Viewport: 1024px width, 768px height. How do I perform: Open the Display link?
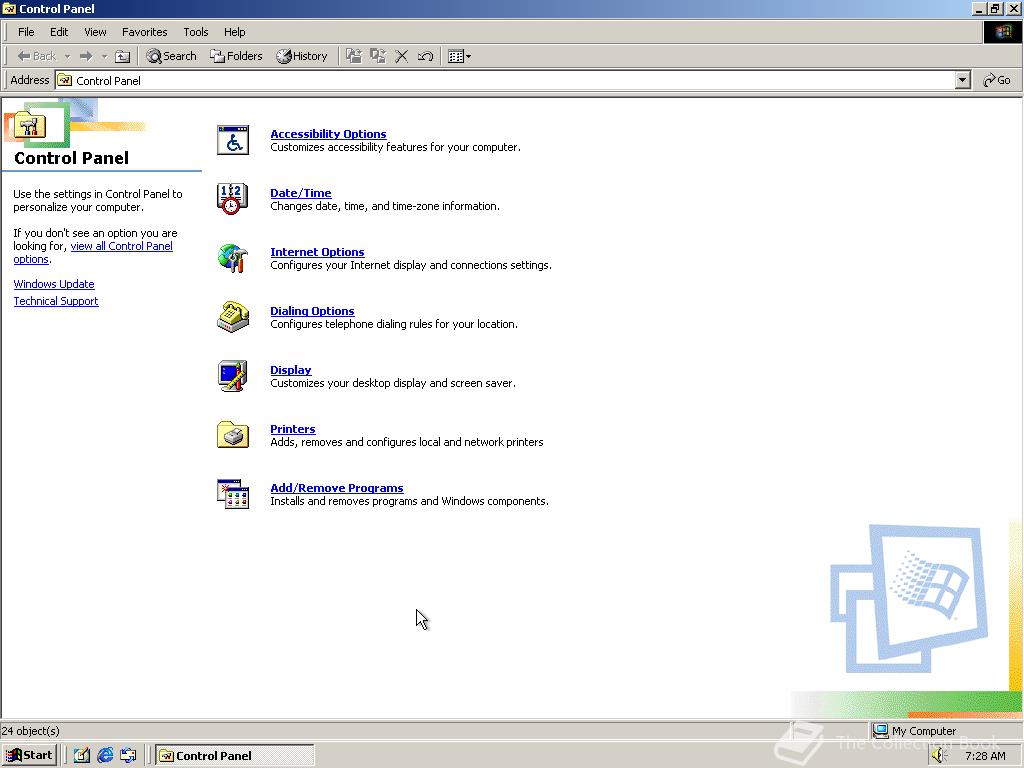point(291,370)
